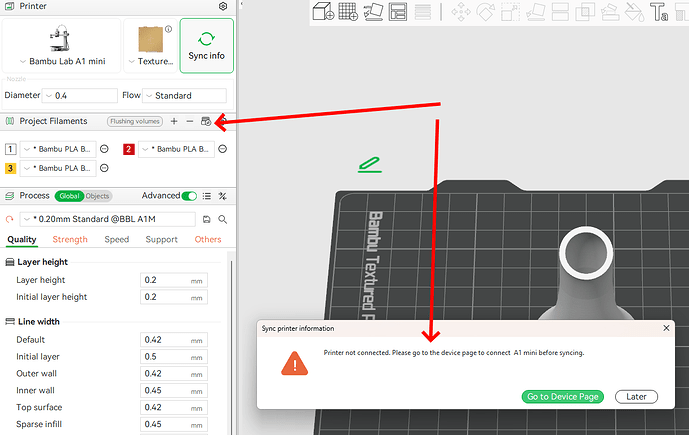Expand the nozzle Diameter 0.4 dropdown
689x435 pixels.
coord(80,95)
